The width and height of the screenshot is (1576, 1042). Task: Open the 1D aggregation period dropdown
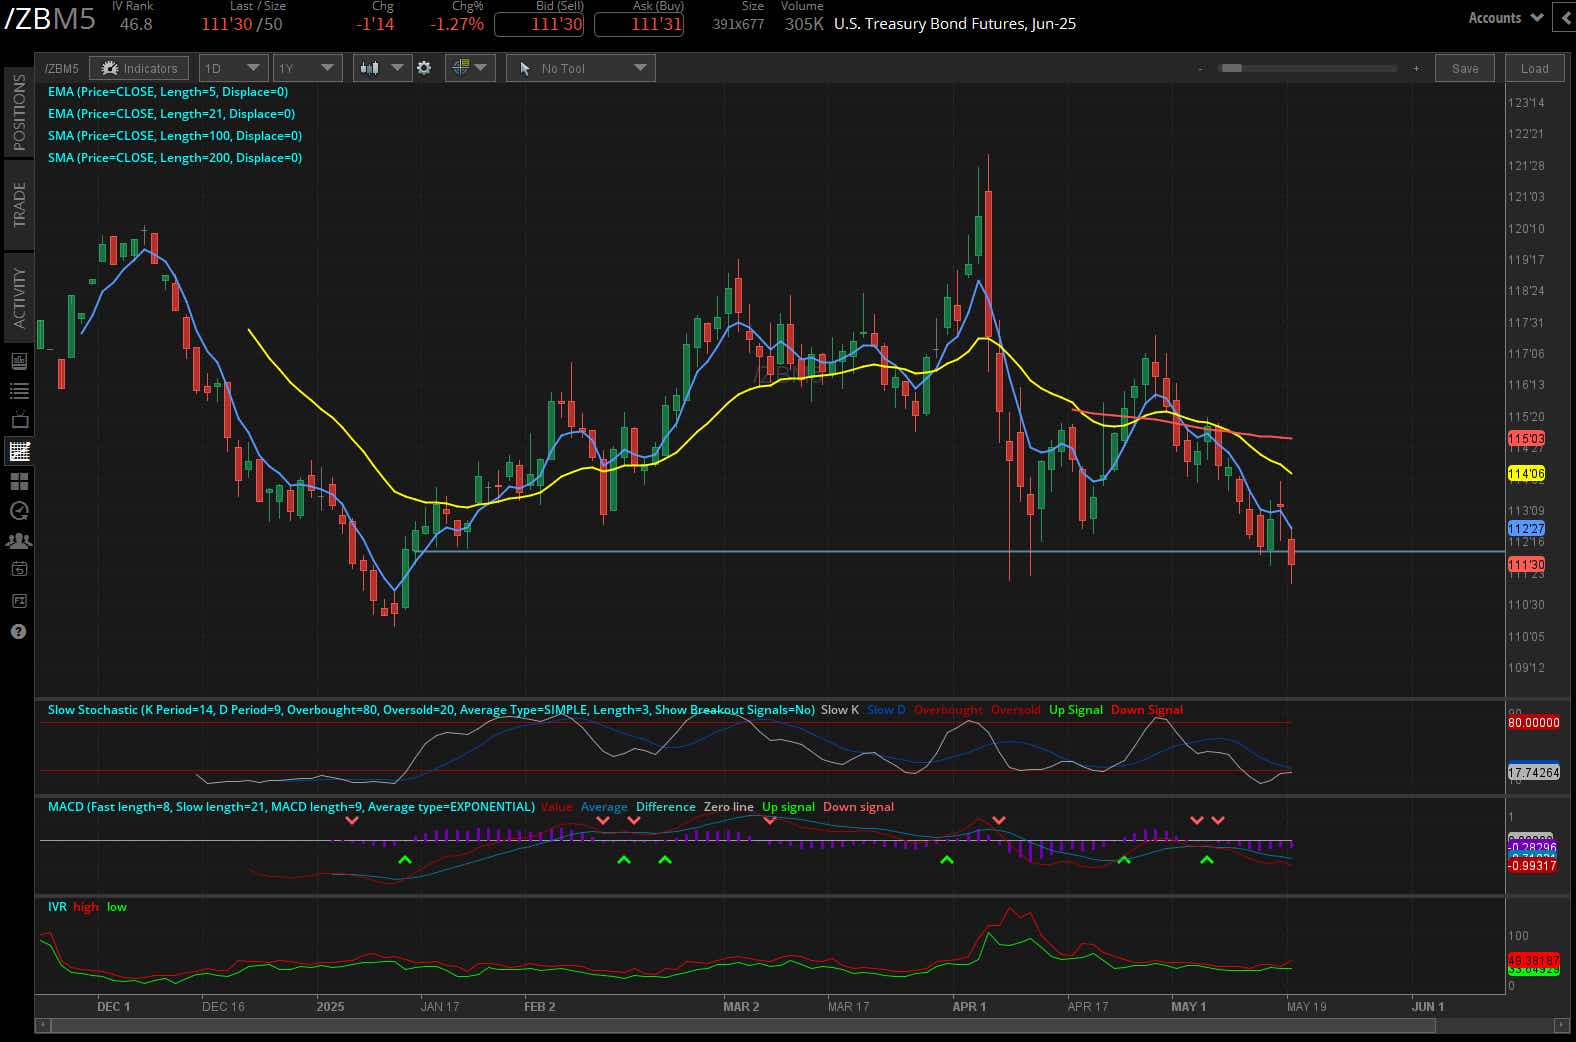click(x=232, y=68)
